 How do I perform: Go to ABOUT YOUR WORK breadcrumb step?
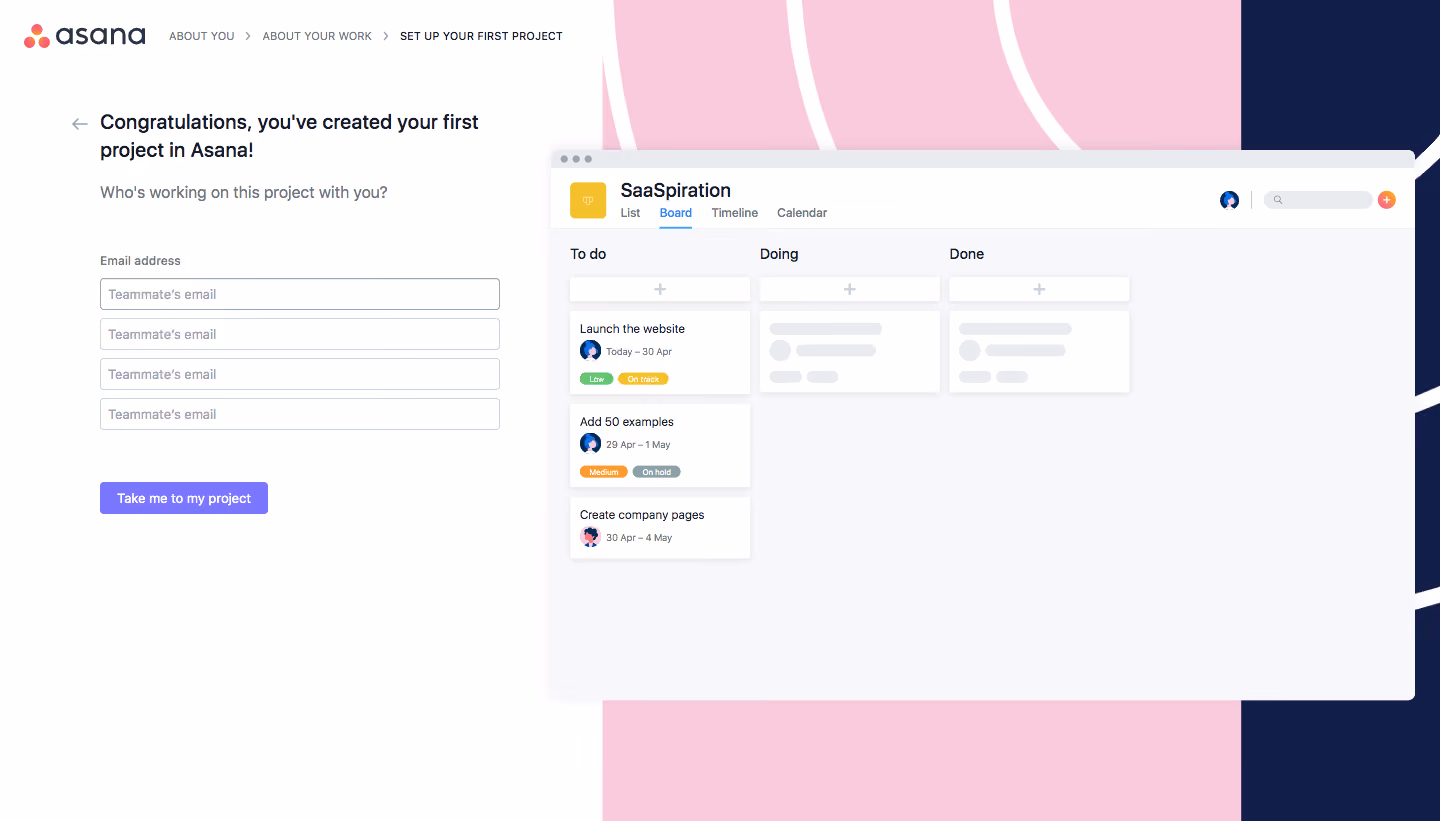click(x=317, y=36)
